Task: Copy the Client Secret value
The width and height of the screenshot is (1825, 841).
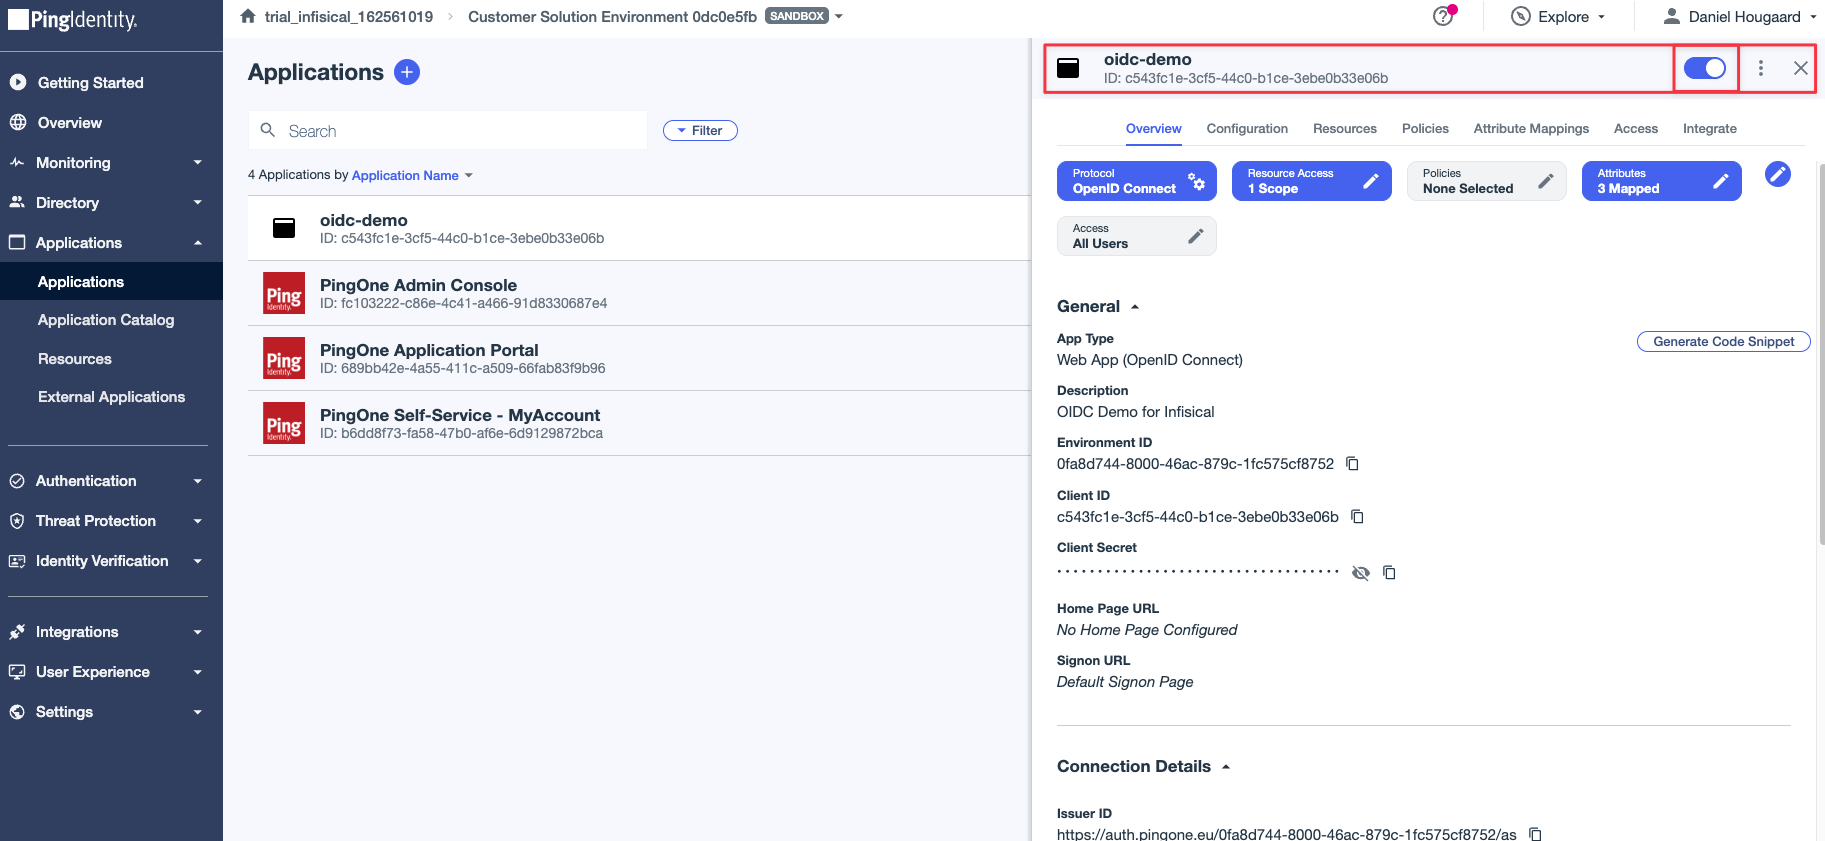Action: (x=1389, y=573)
